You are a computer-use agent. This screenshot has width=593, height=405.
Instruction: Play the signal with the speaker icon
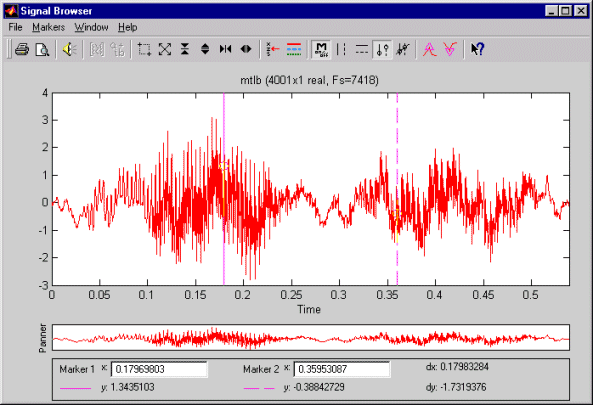[70, 49]
